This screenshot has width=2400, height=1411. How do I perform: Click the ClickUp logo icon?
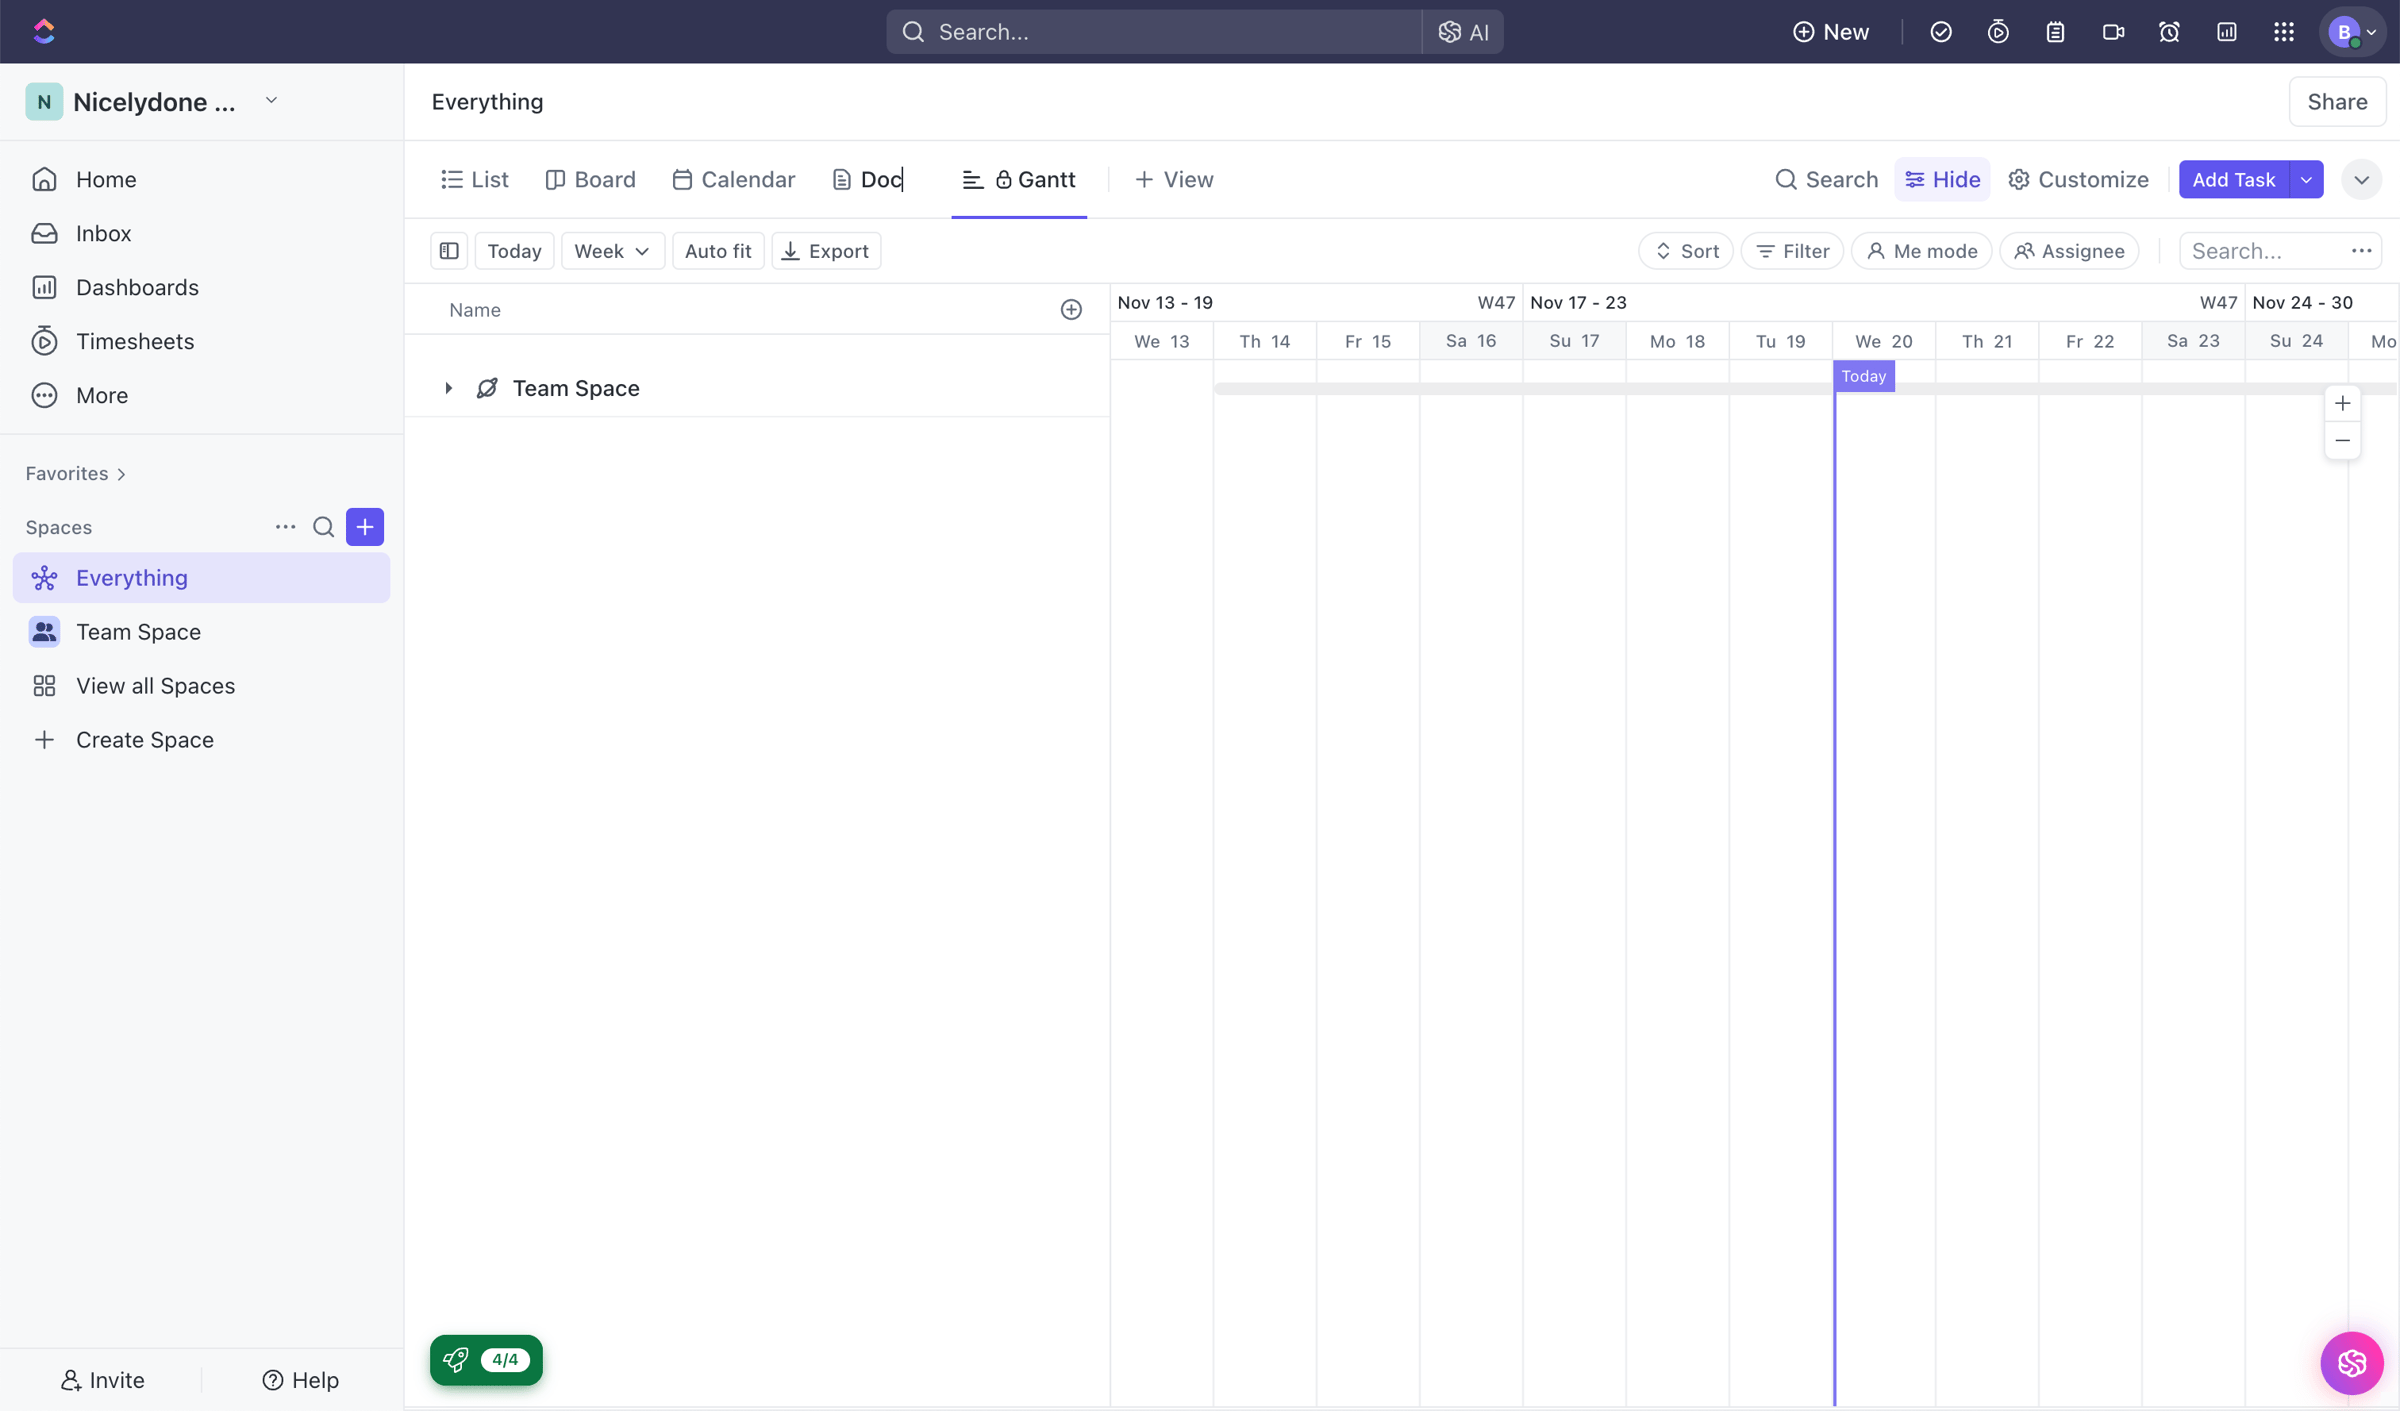[x=43, y=31]
